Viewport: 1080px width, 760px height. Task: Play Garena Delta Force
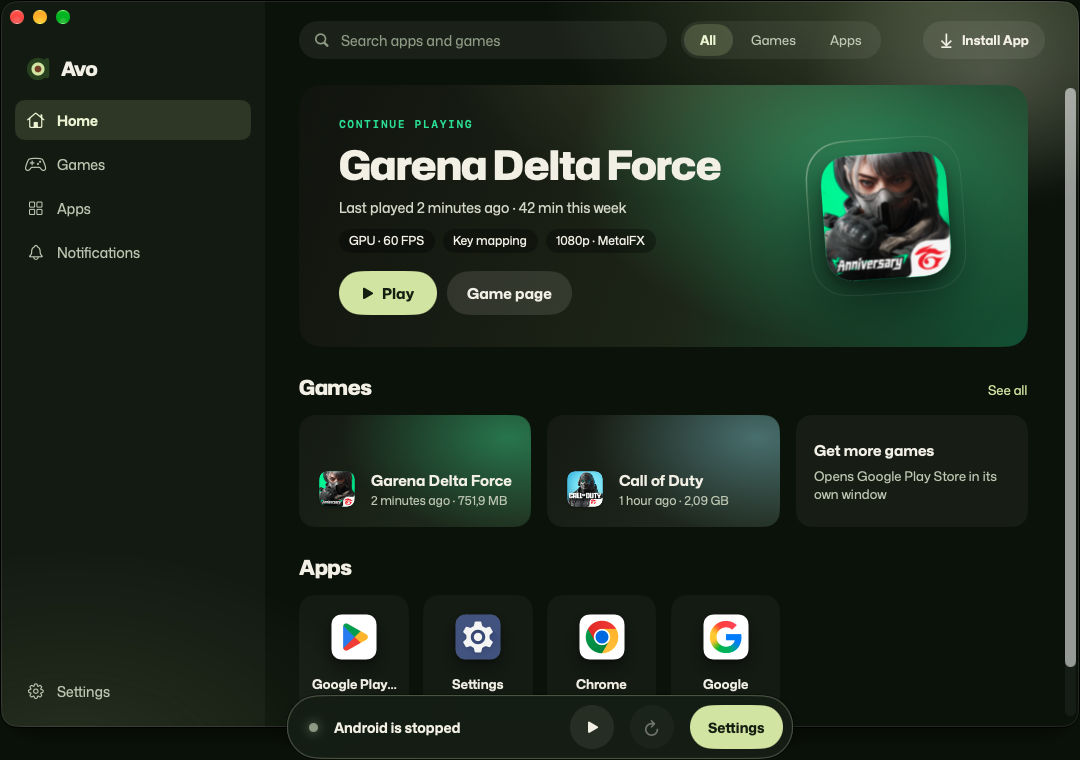coord(388,294)
